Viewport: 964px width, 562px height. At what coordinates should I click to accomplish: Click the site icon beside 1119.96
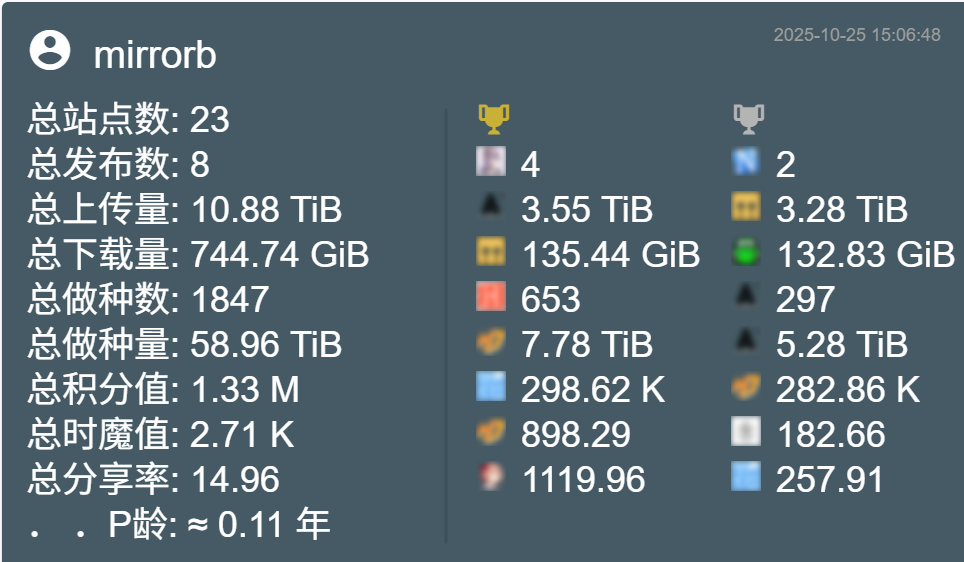[491, 477]
